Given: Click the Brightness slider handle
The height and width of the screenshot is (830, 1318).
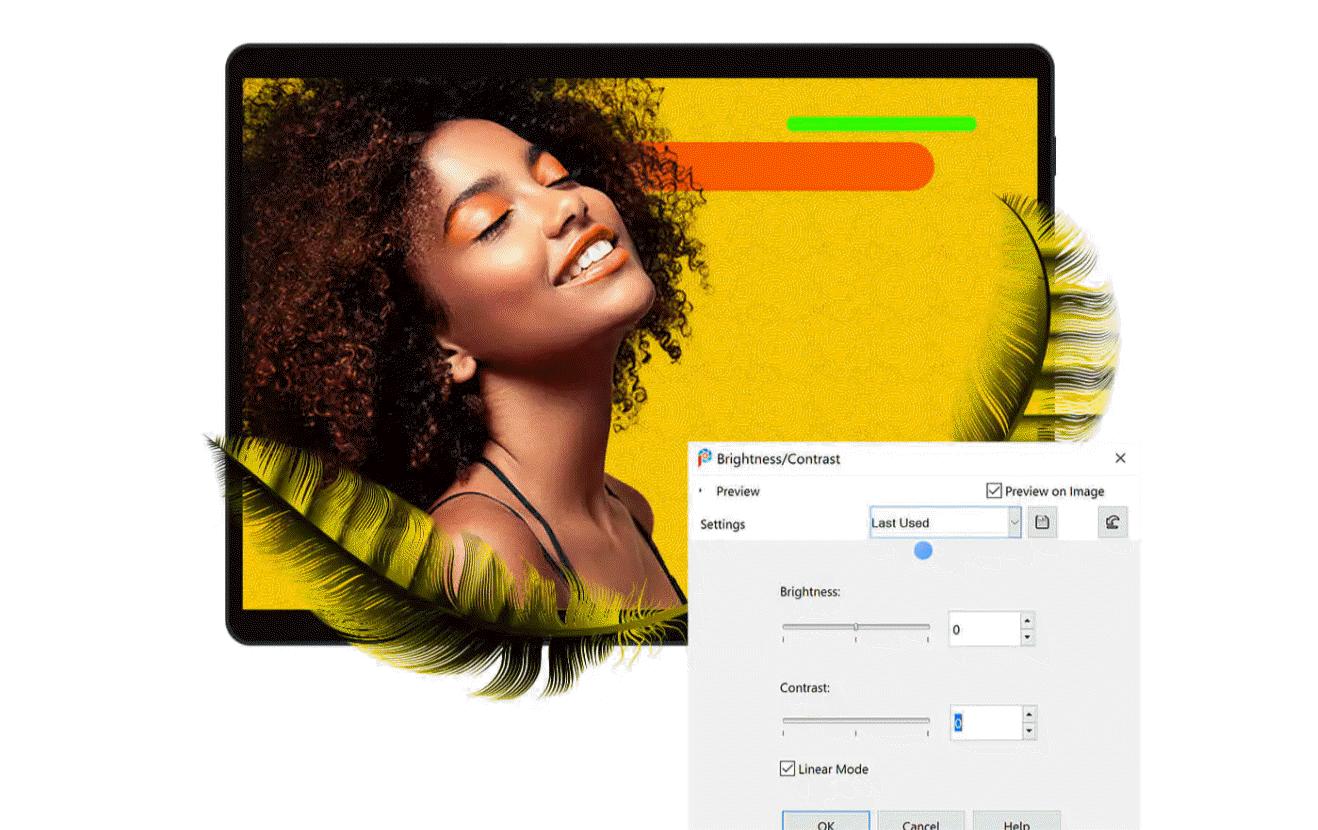Looking at the screenshot, I should coord(856,624).
